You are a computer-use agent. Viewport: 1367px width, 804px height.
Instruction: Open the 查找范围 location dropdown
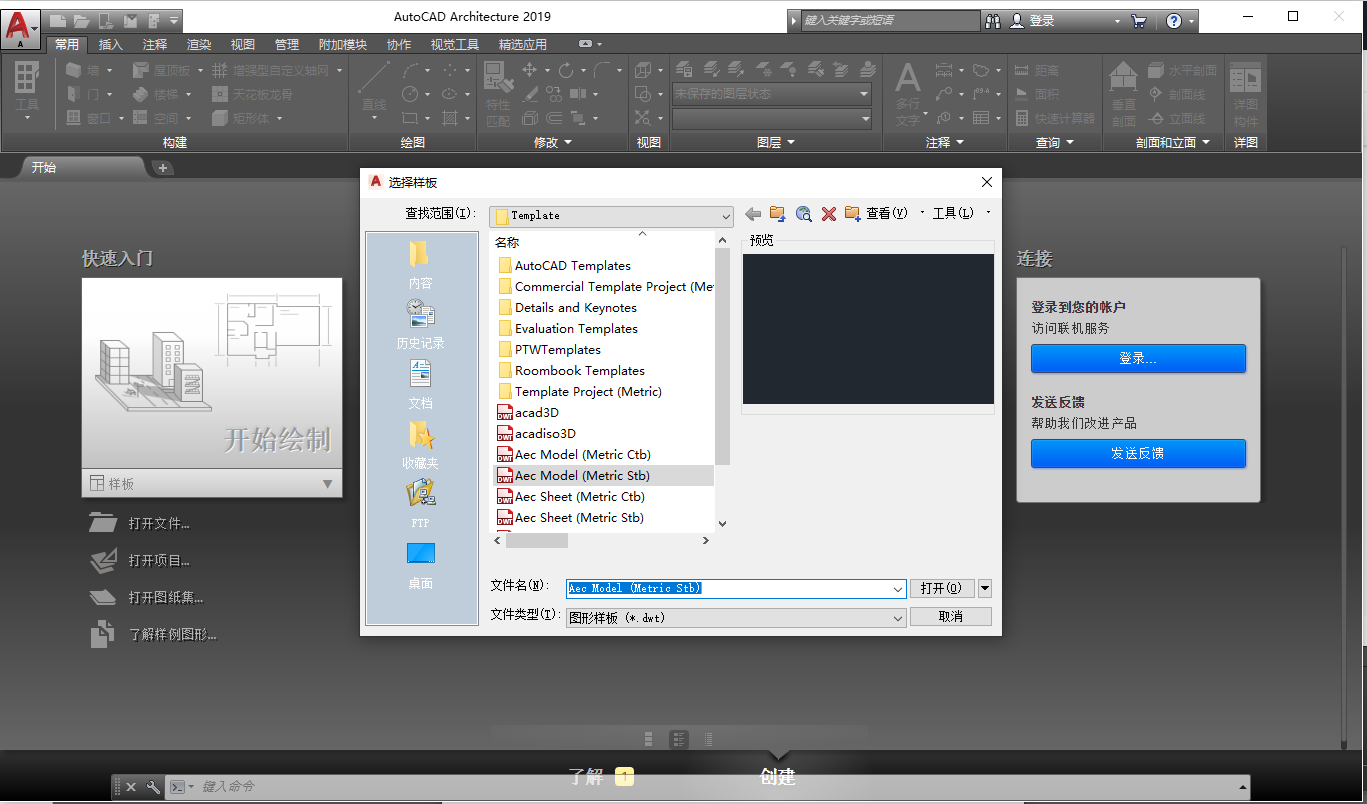tap(727, 215)
